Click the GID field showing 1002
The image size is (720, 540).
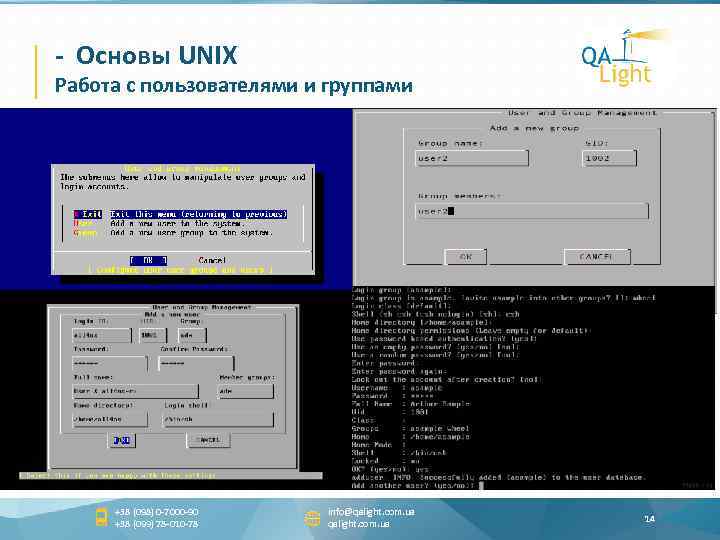(x=609, y=158)
